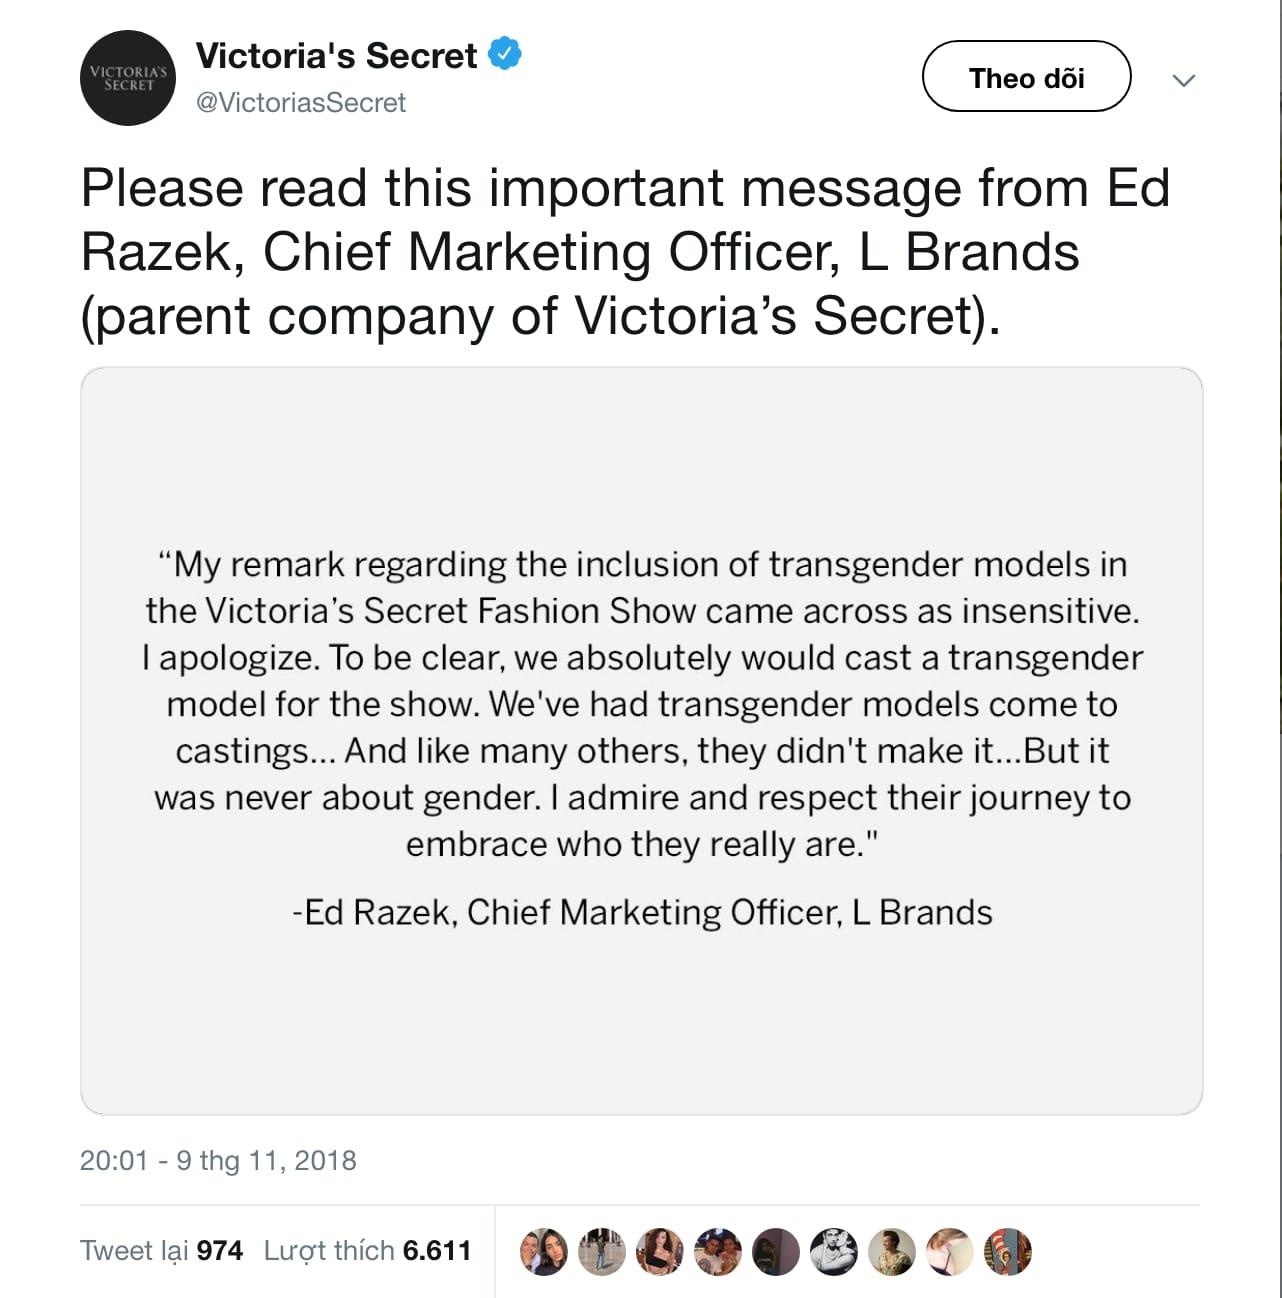This screenshot has width=1282, height=1298.
Task: Open the @VictoriasSecret handle link
Action: pyautogui.click(x=301, y=103)
